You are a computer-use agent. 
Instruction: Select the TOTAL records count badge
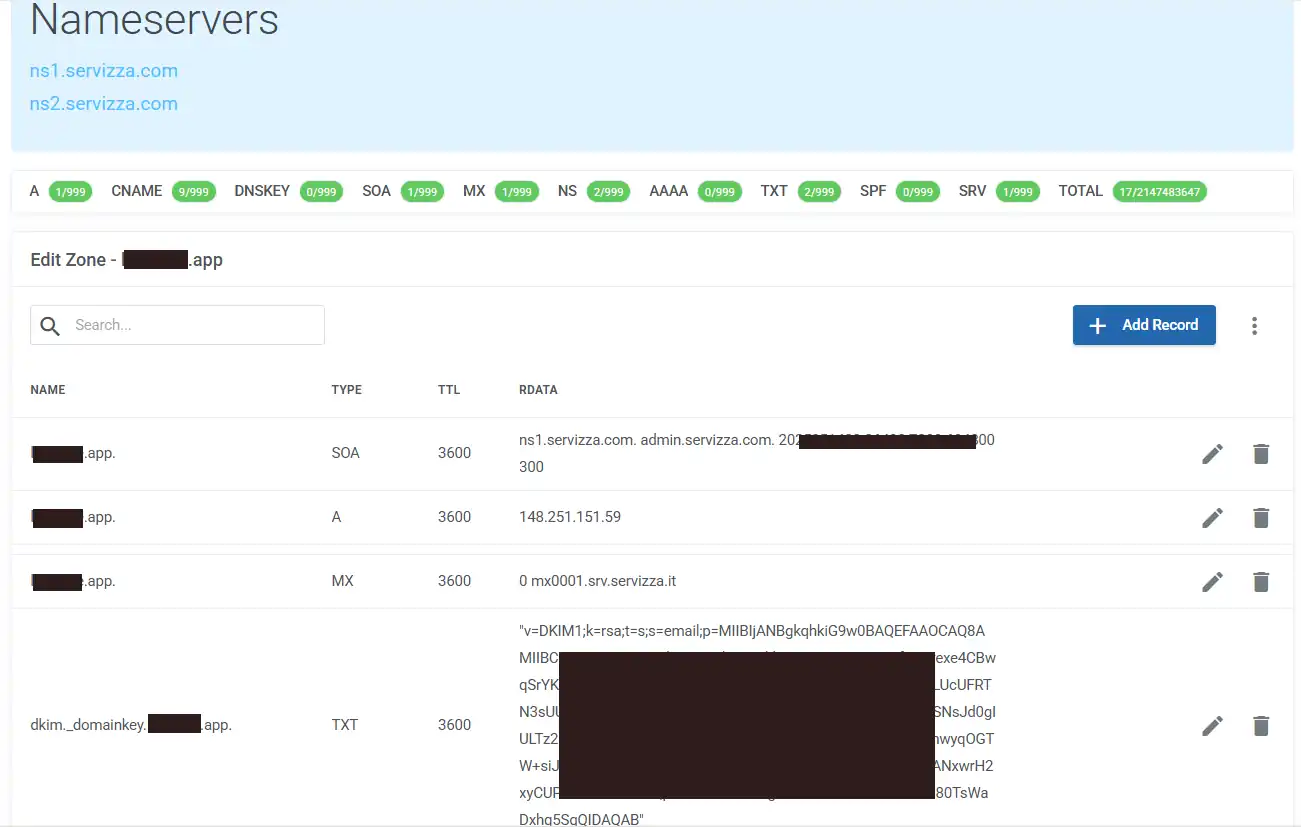[x=1159, y=191]
